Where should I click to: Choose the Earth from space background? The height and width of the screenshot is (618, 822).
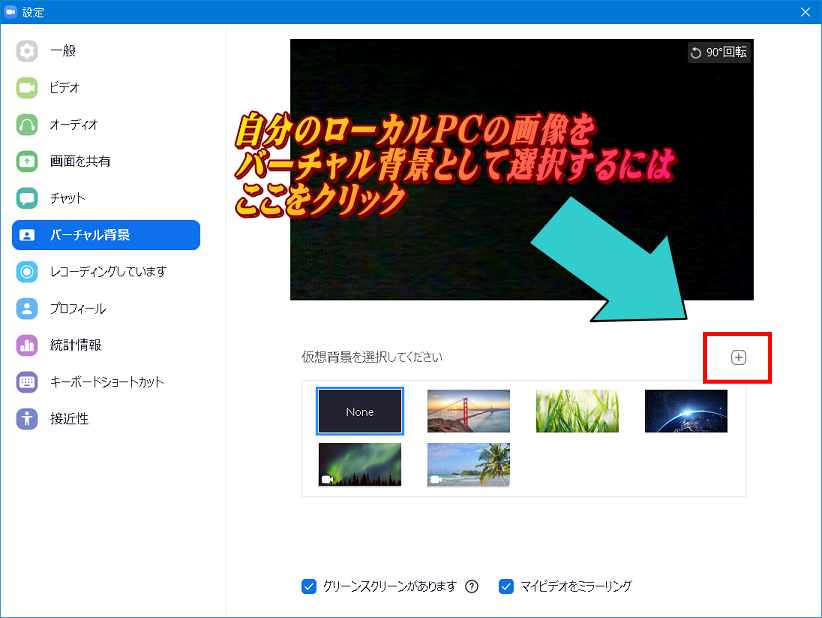coord(686,411)
